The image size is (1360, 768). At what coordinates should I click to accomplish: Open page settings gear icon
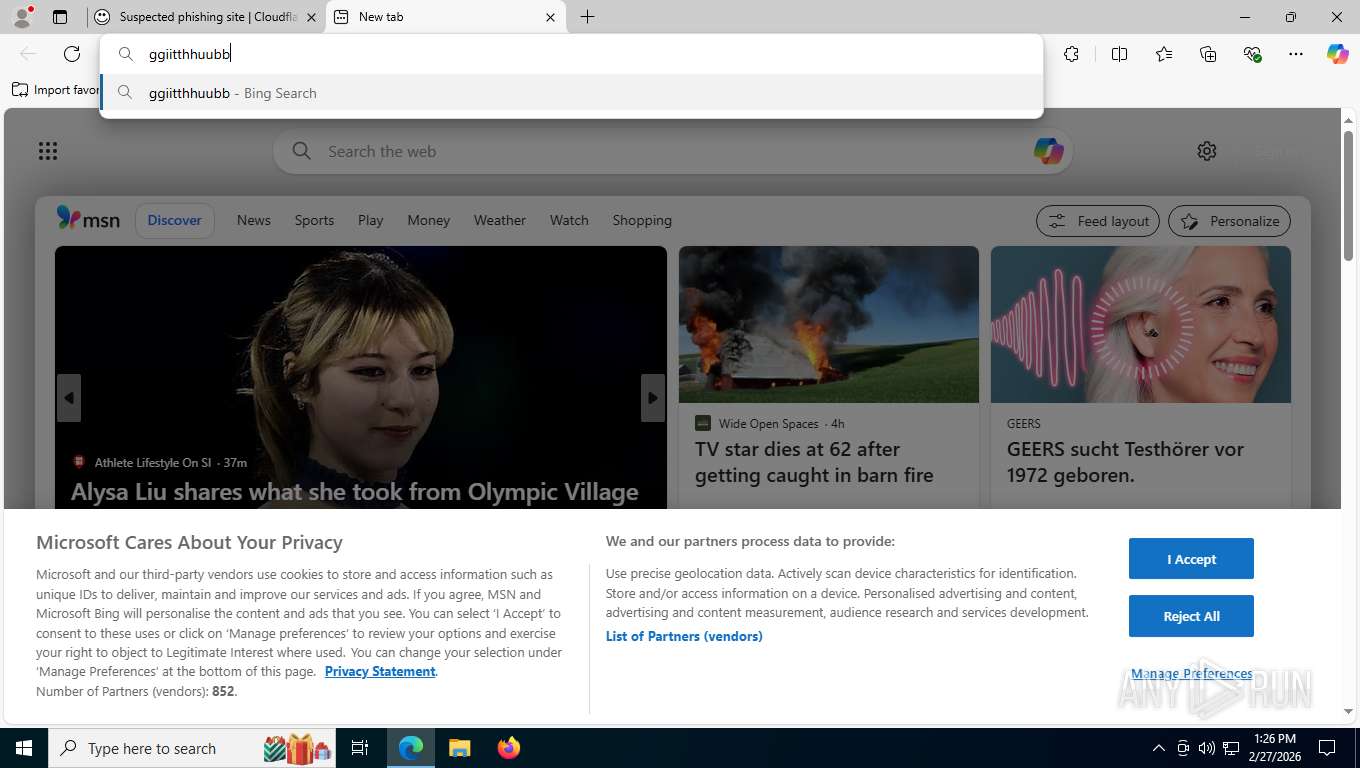click(1207, 151)
